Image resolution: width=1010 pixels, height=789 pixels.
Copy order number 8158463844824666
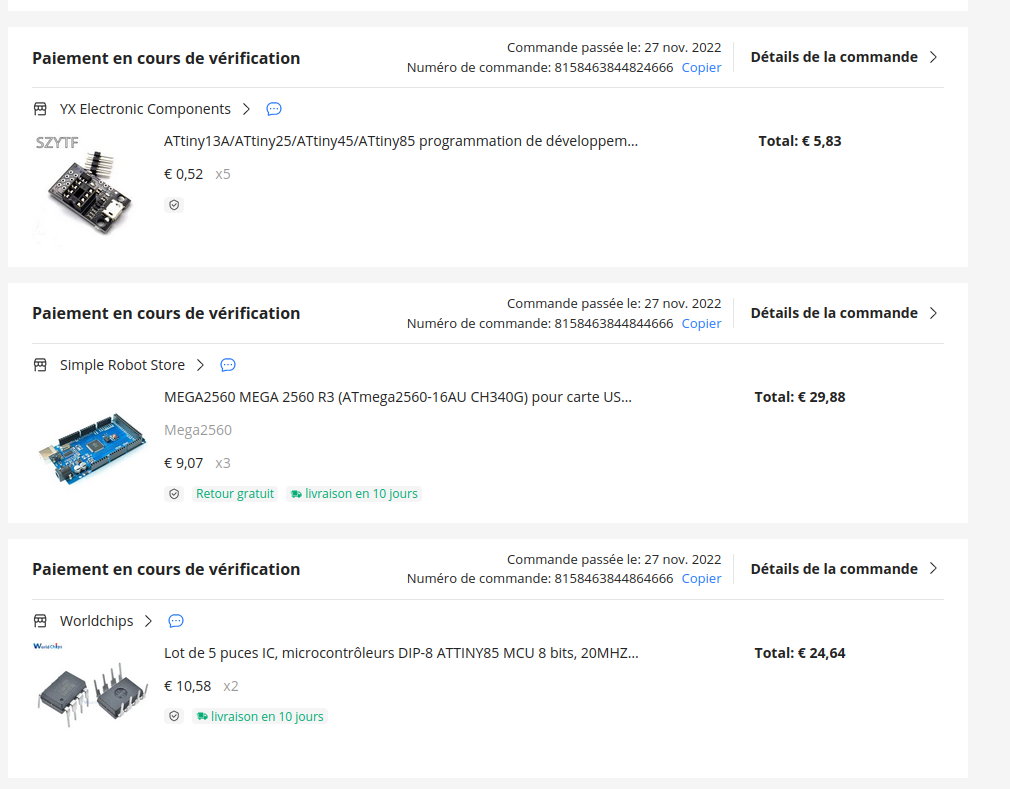[x=701, y=68]
